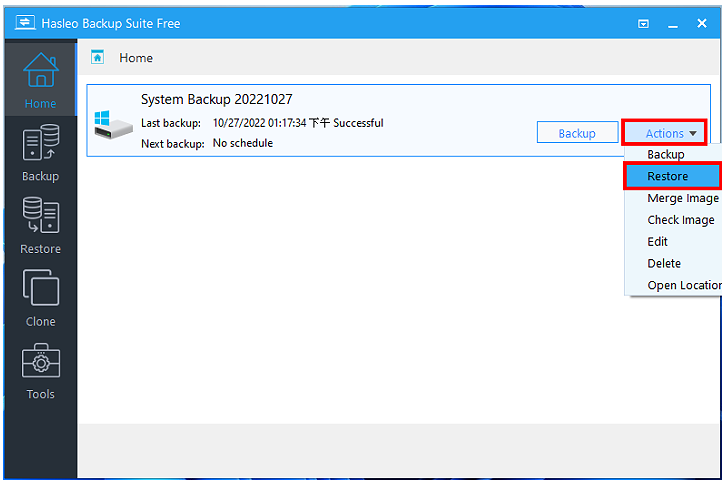
Task: Close the Hasleo Backup Suite window
Action: click(702, 23)
